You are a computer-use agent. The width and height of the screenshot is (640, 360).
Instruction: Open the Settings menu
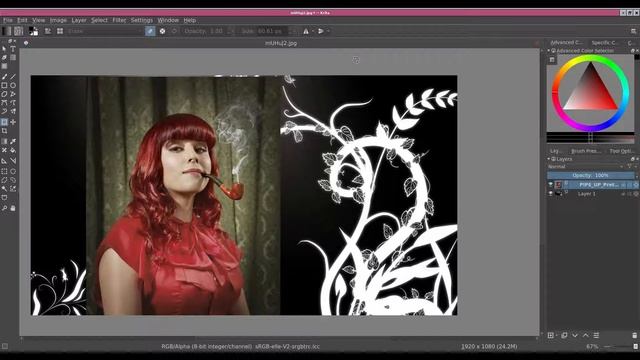click(142, 20)
